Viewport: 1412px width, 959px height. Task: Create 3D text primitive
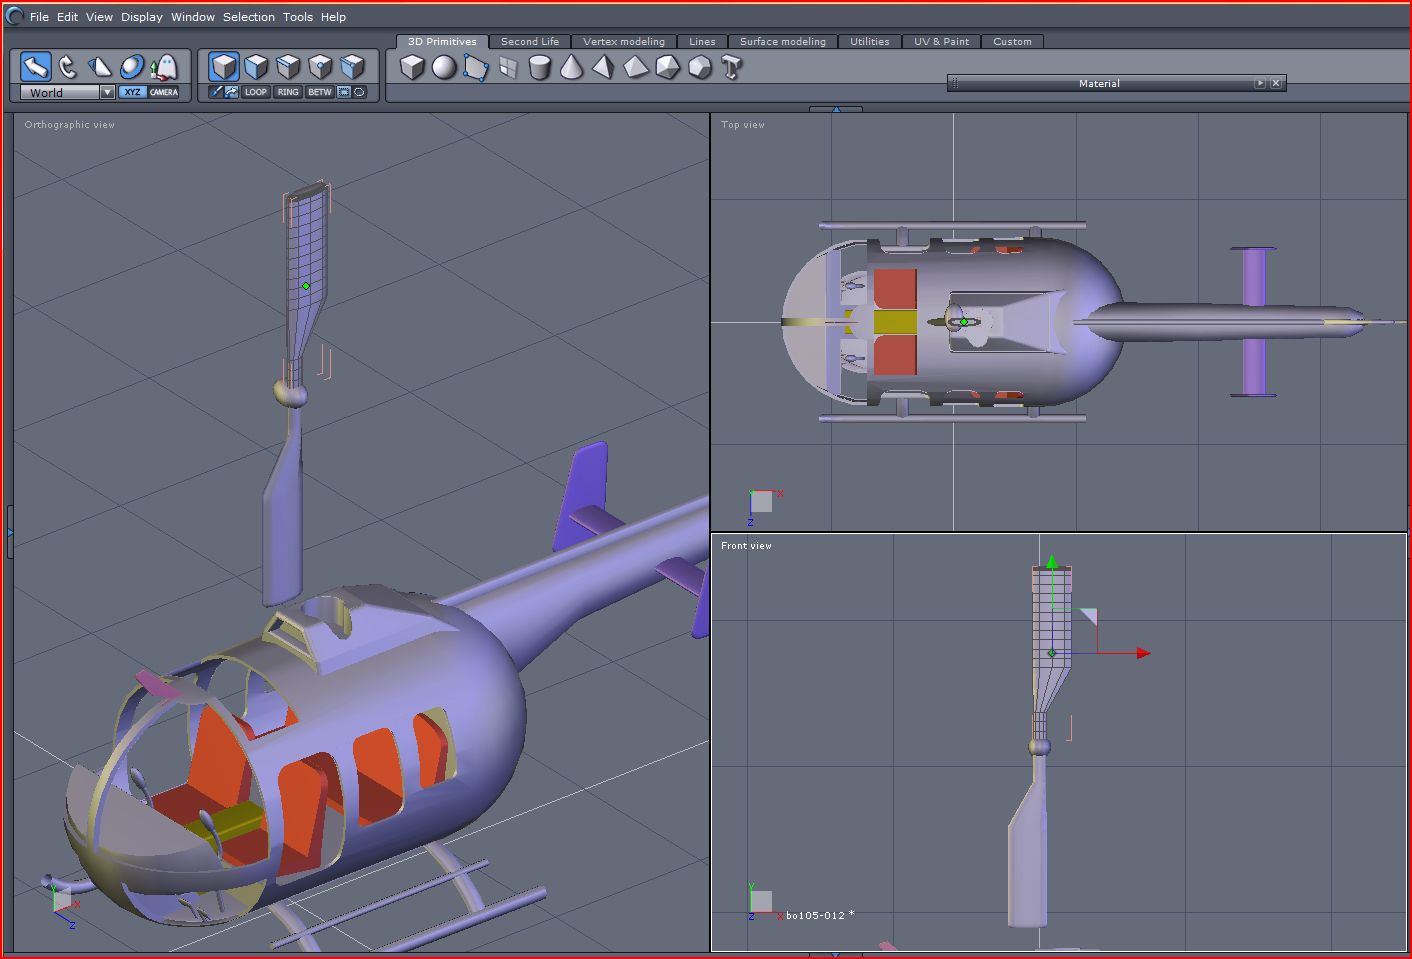pyautogui.click(x=732, y=67)
